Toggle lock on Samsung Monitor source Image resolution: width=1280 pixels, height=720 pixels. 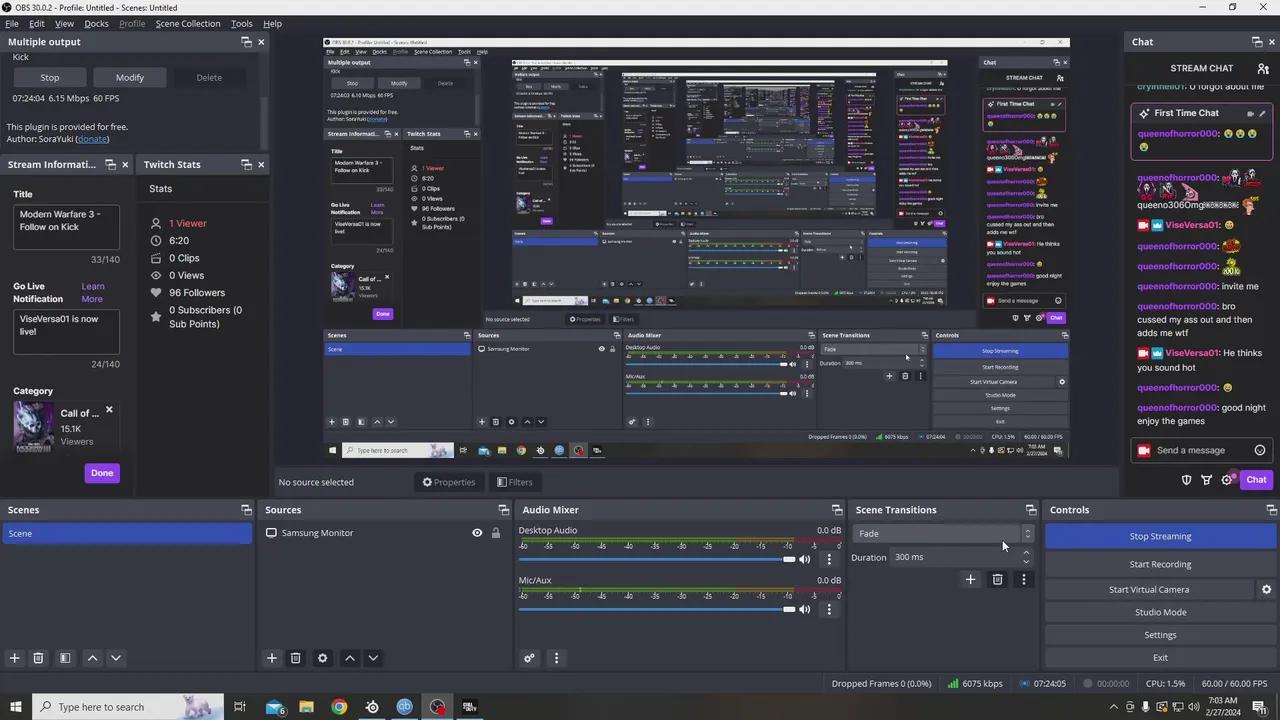pyautogui.click(x=495, y=533)
